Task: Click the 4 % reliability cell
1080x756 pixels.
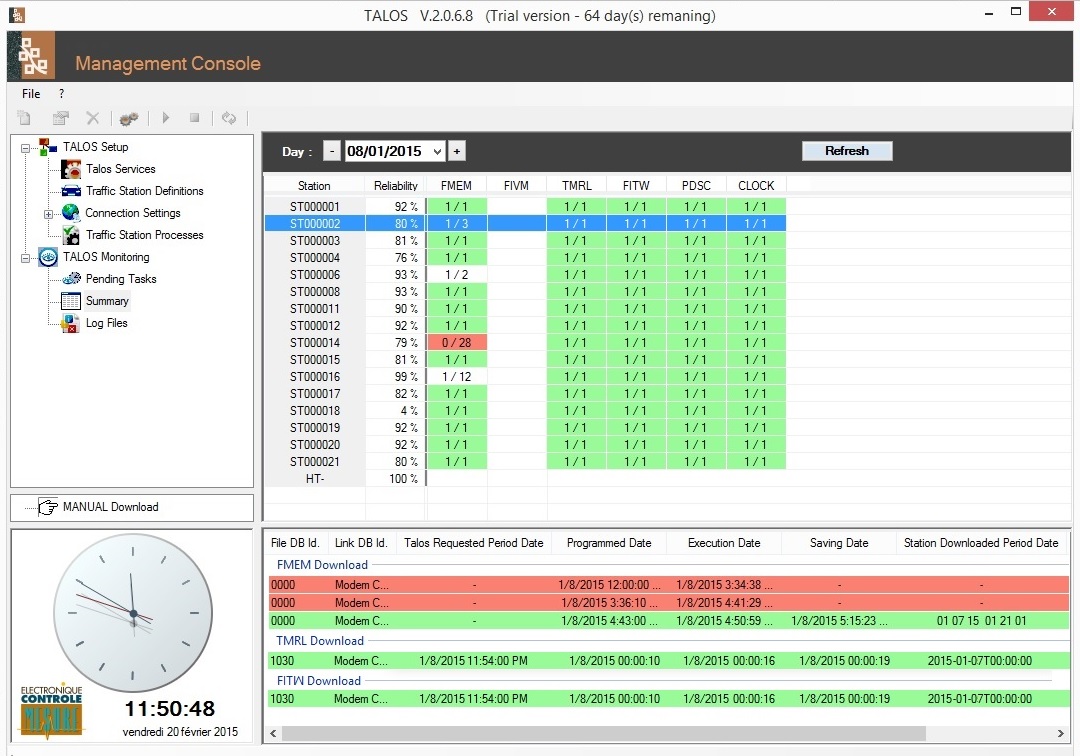Action: [x=396, y=410]
